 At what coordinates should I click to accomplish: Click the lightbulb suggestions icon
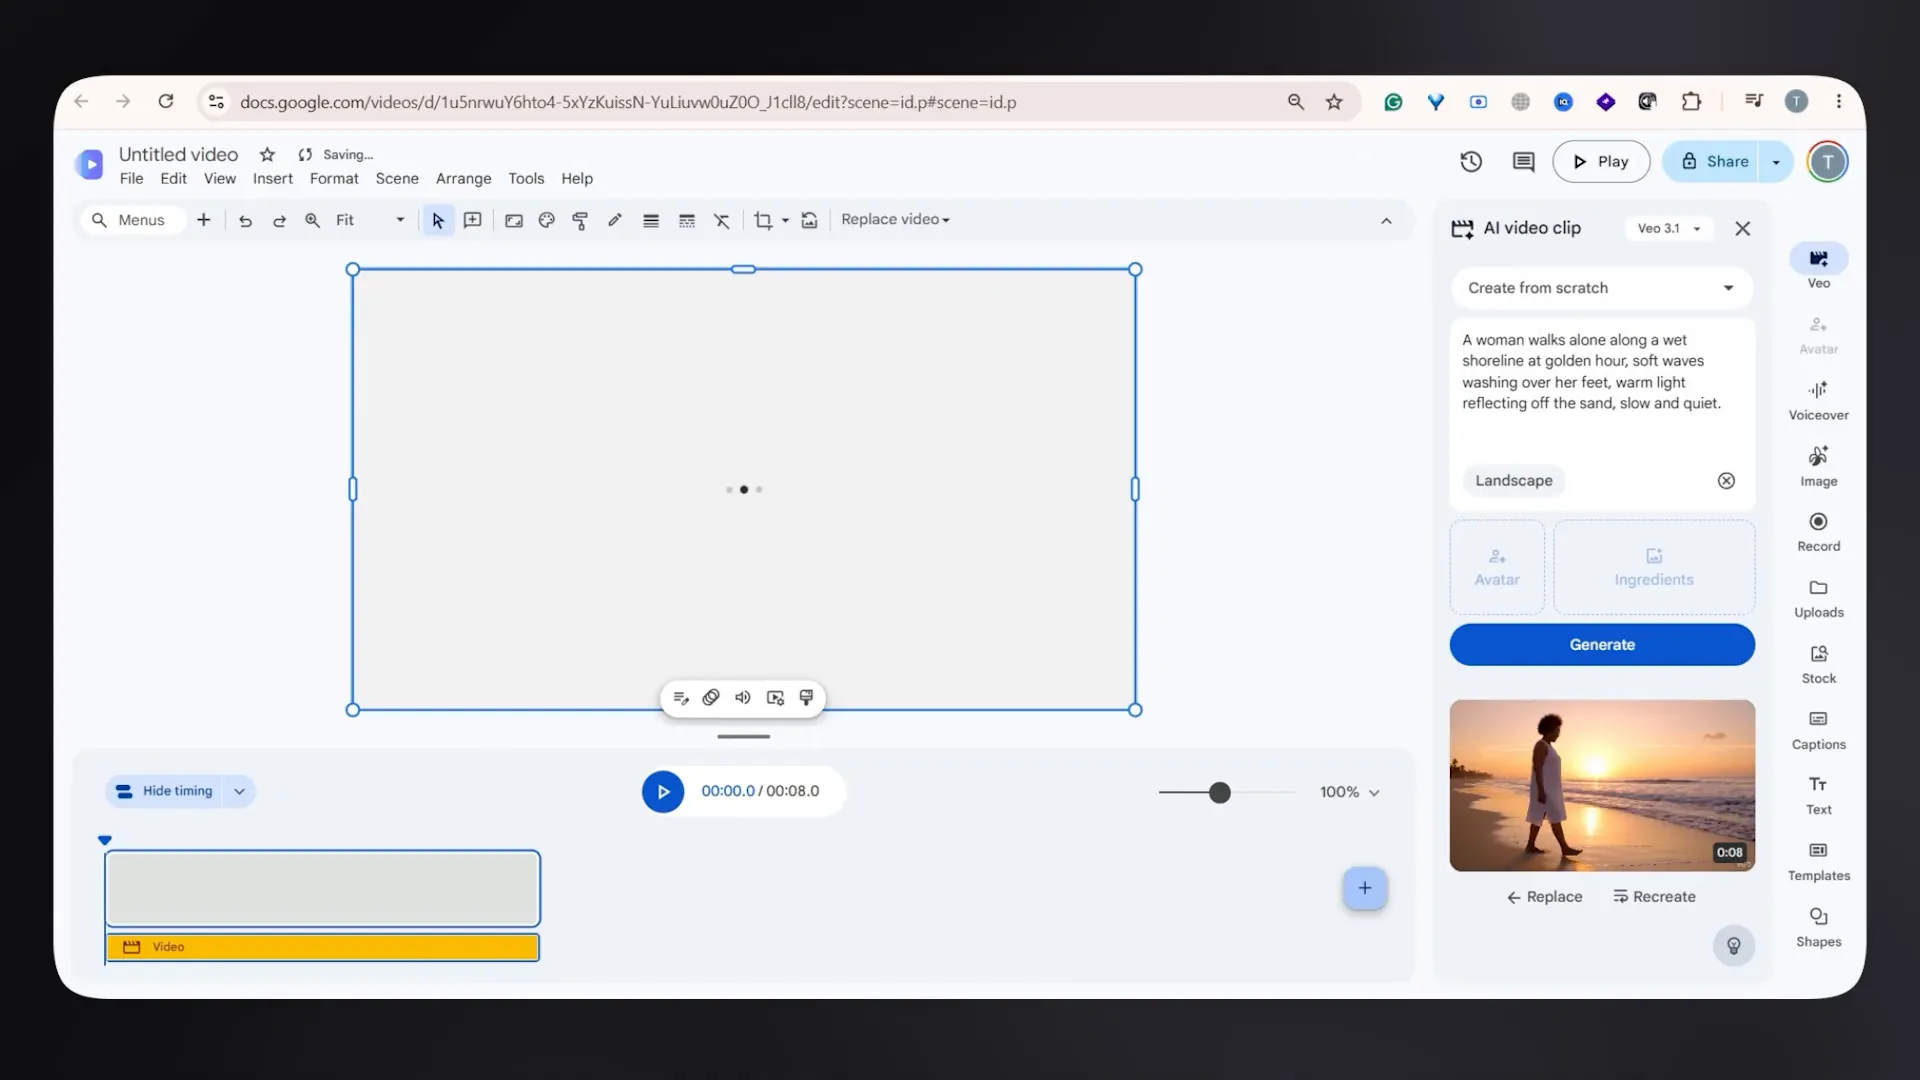pos(1733,946)
